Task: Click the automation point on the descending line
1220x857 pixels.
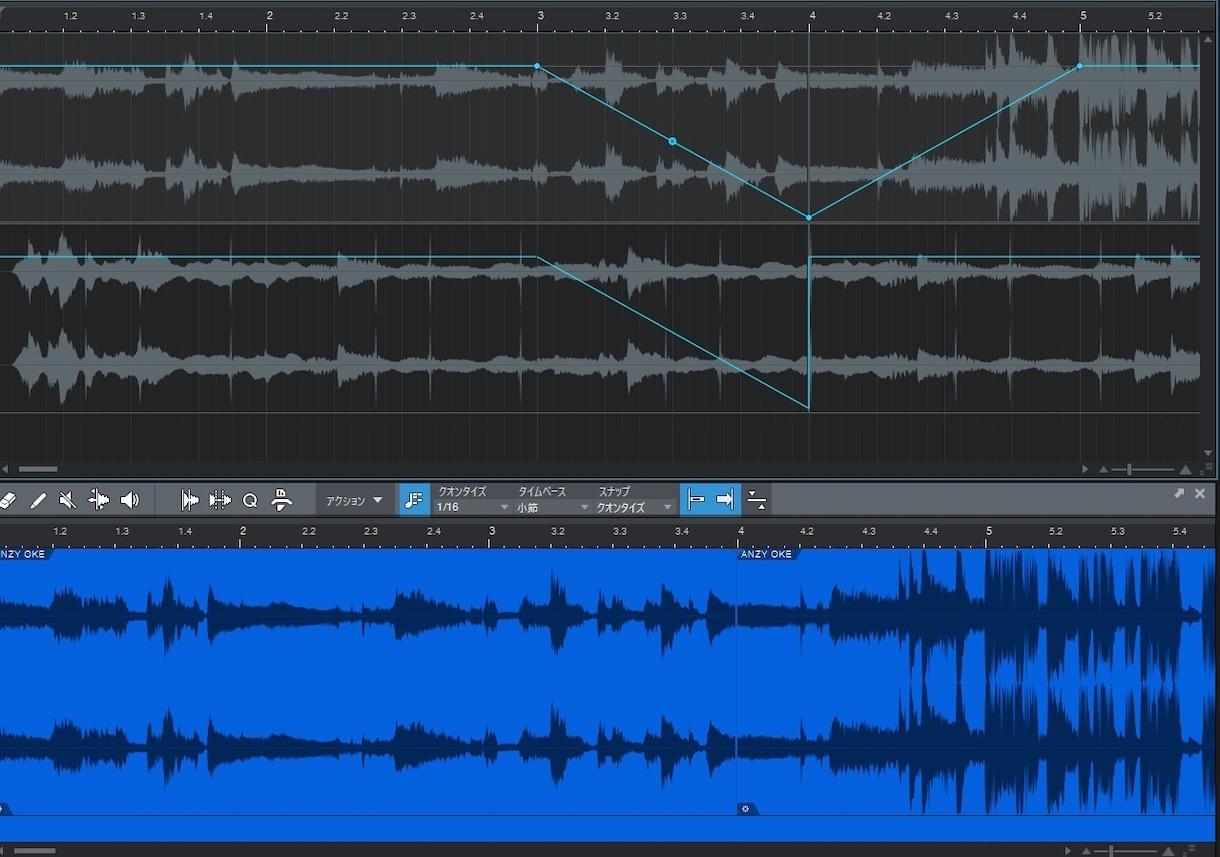Action: 672,141
